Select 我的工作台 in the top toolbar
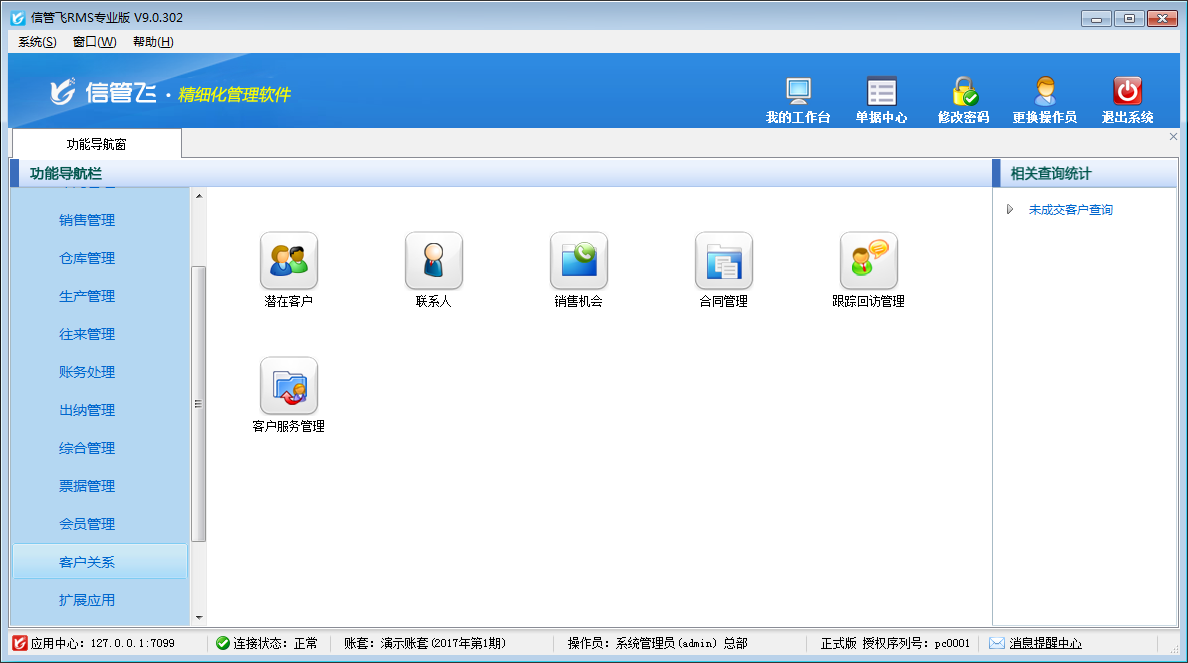The width and height of the screenshot is (1188, 663). click(797, 97)
